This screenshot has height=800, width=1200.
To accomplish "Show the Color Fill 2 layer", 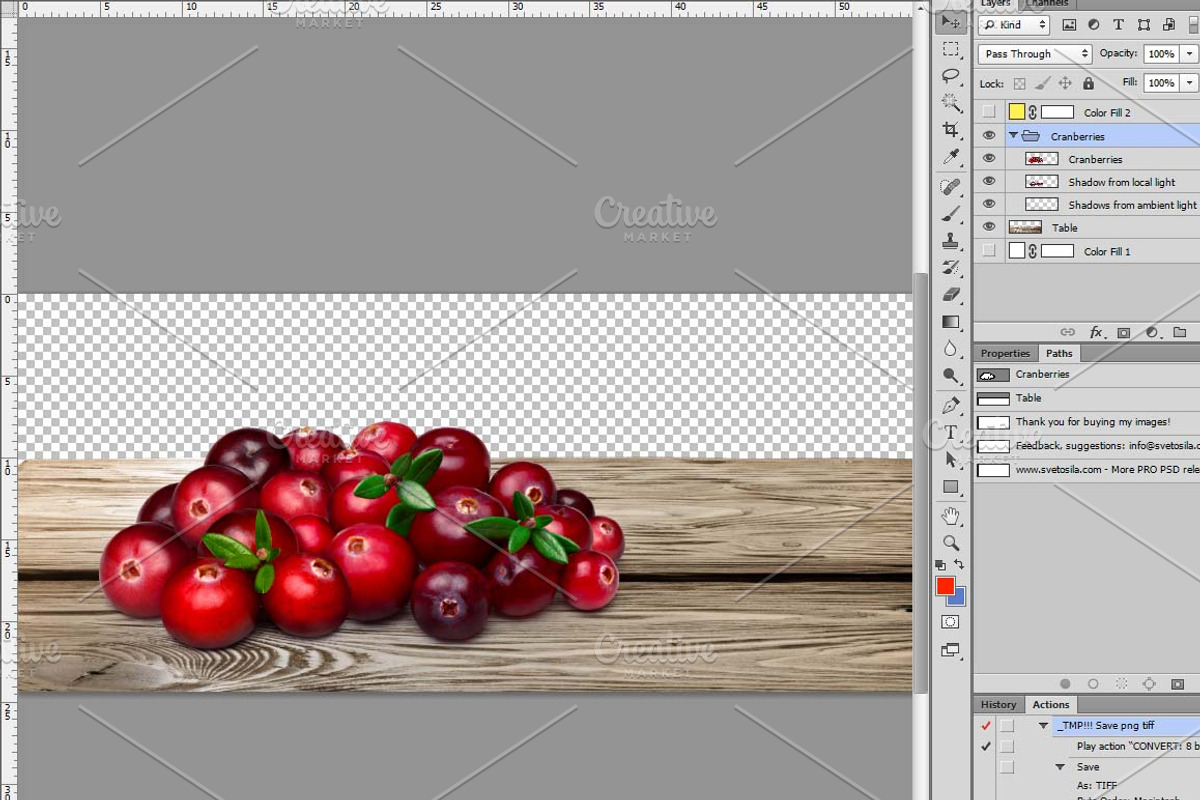I will coord(989,112).
